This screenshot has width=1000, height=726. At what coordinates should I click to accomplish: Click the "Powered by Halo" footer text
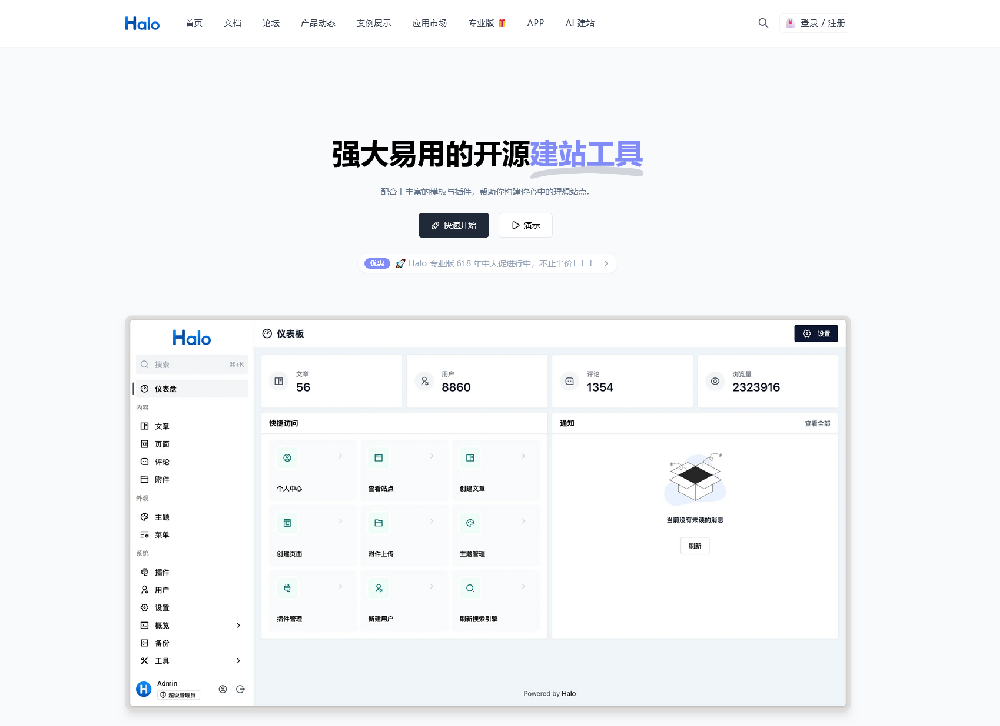click(x=550, y=693)
